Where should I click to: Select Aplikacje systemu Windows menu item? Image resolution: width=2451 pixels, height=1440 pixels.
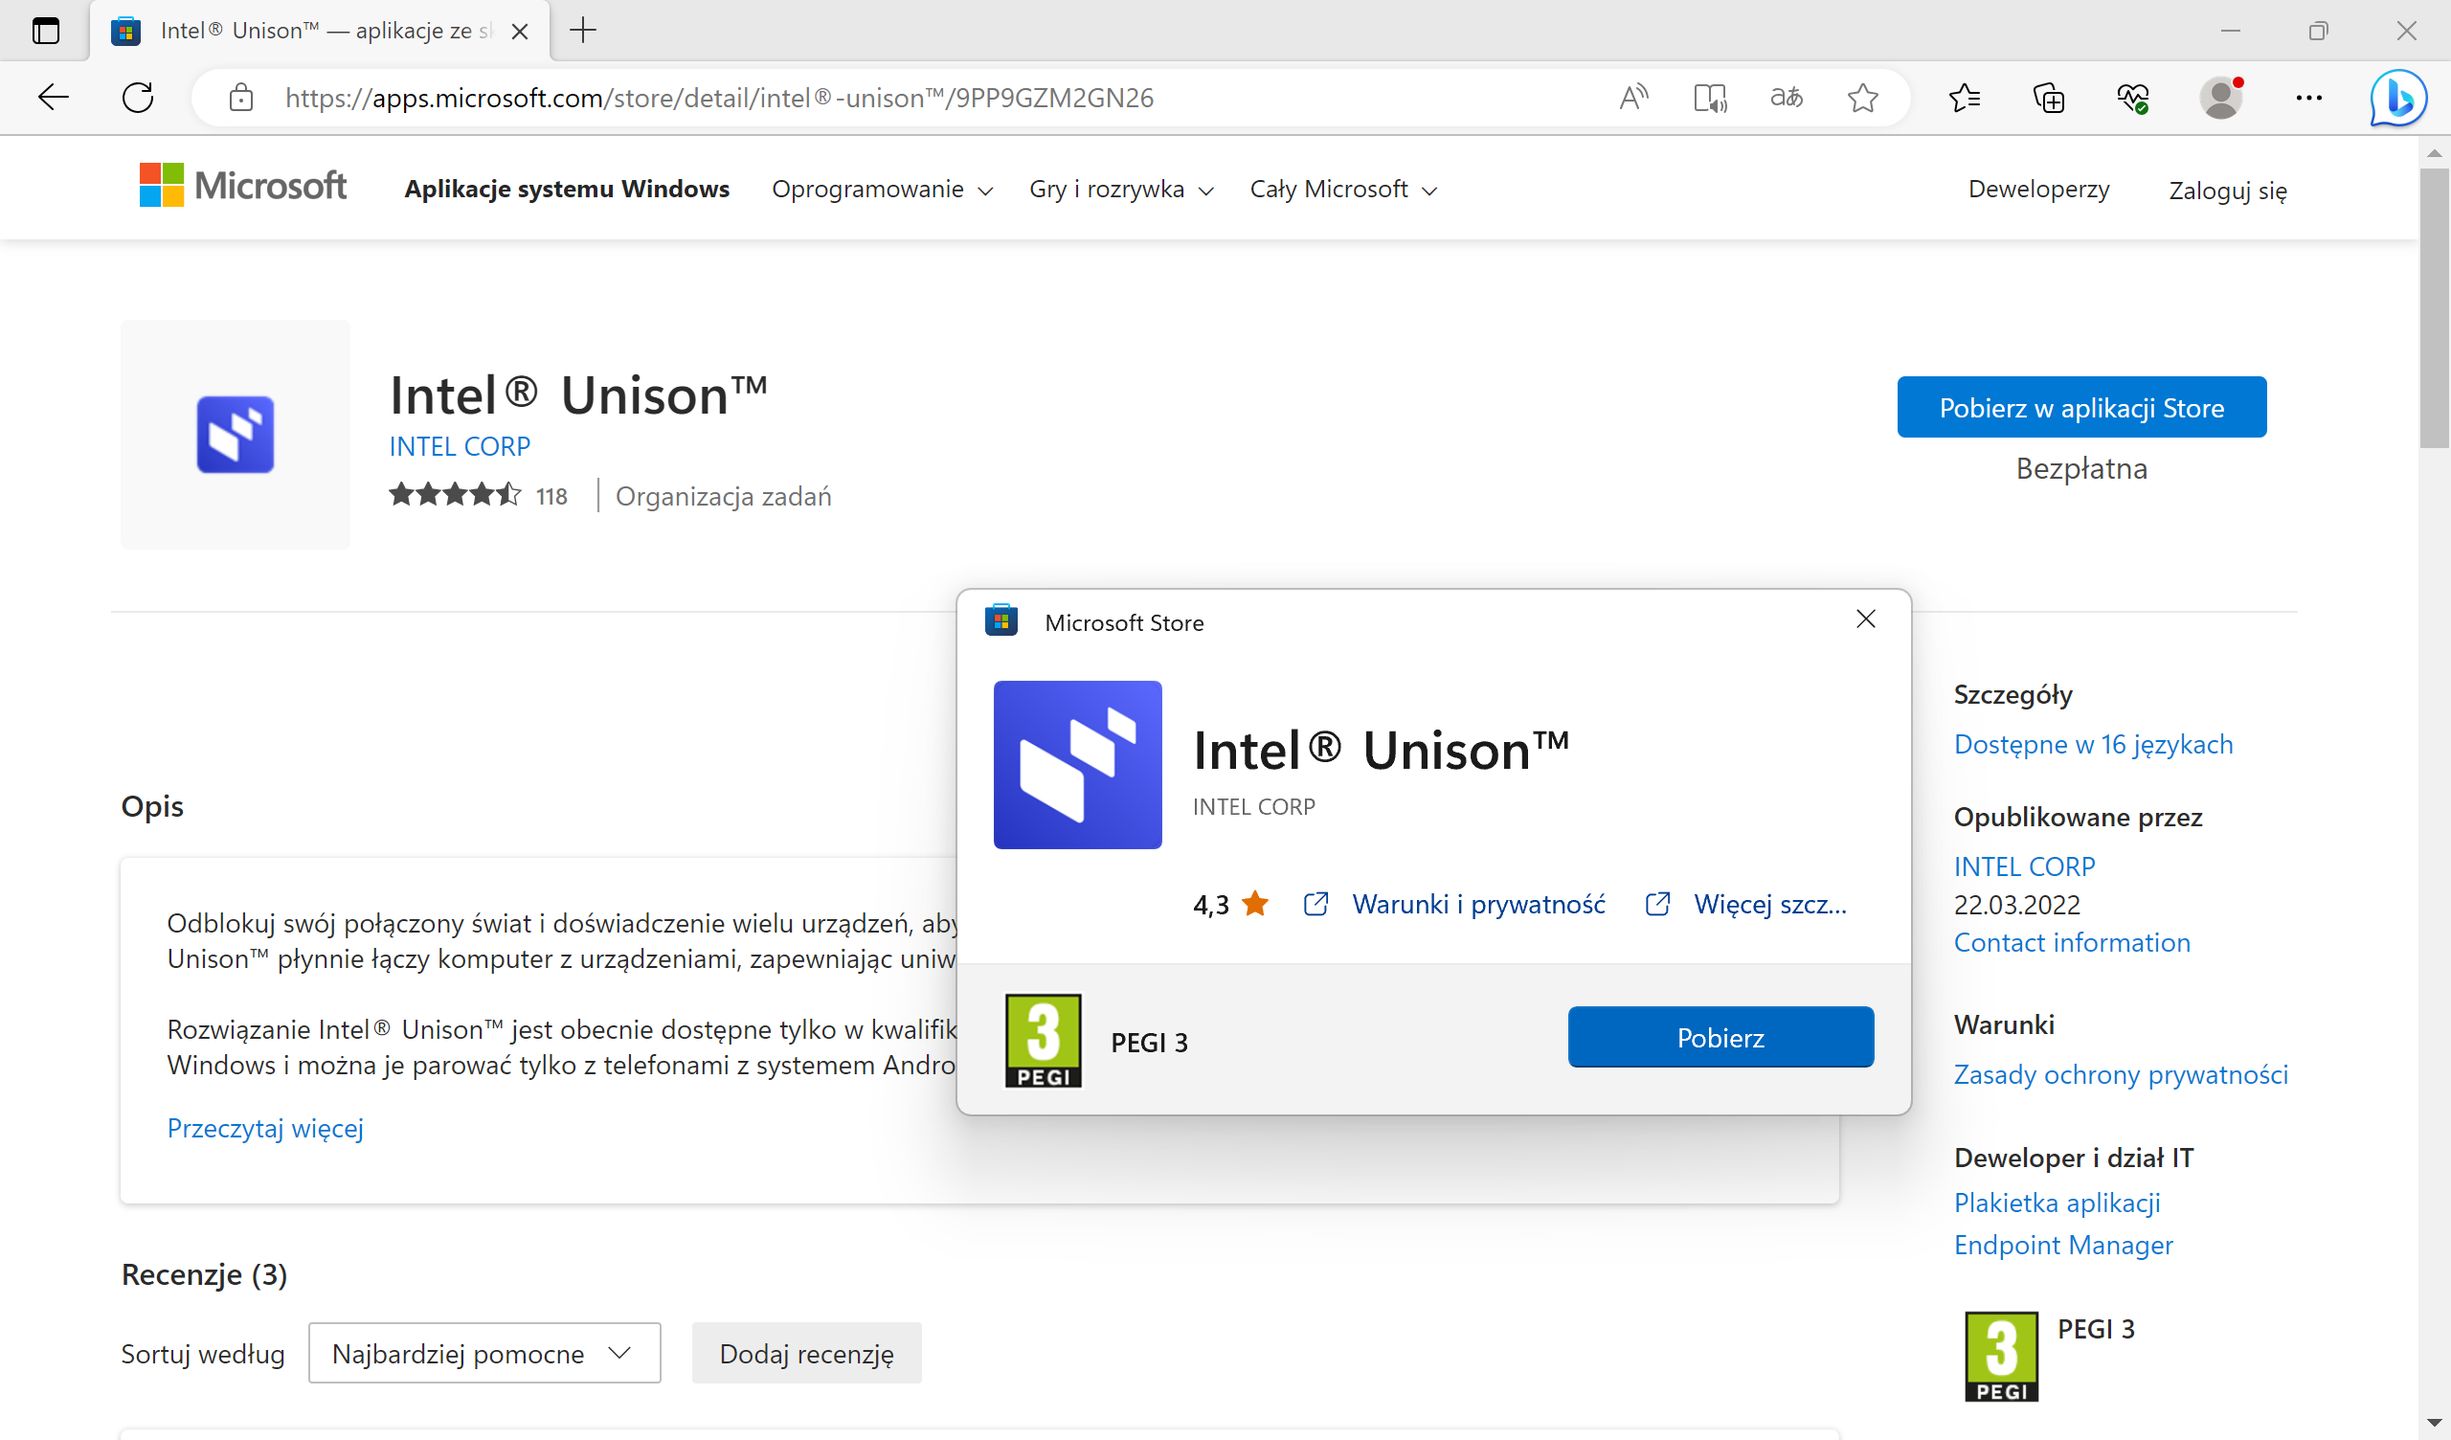point(567,189)
